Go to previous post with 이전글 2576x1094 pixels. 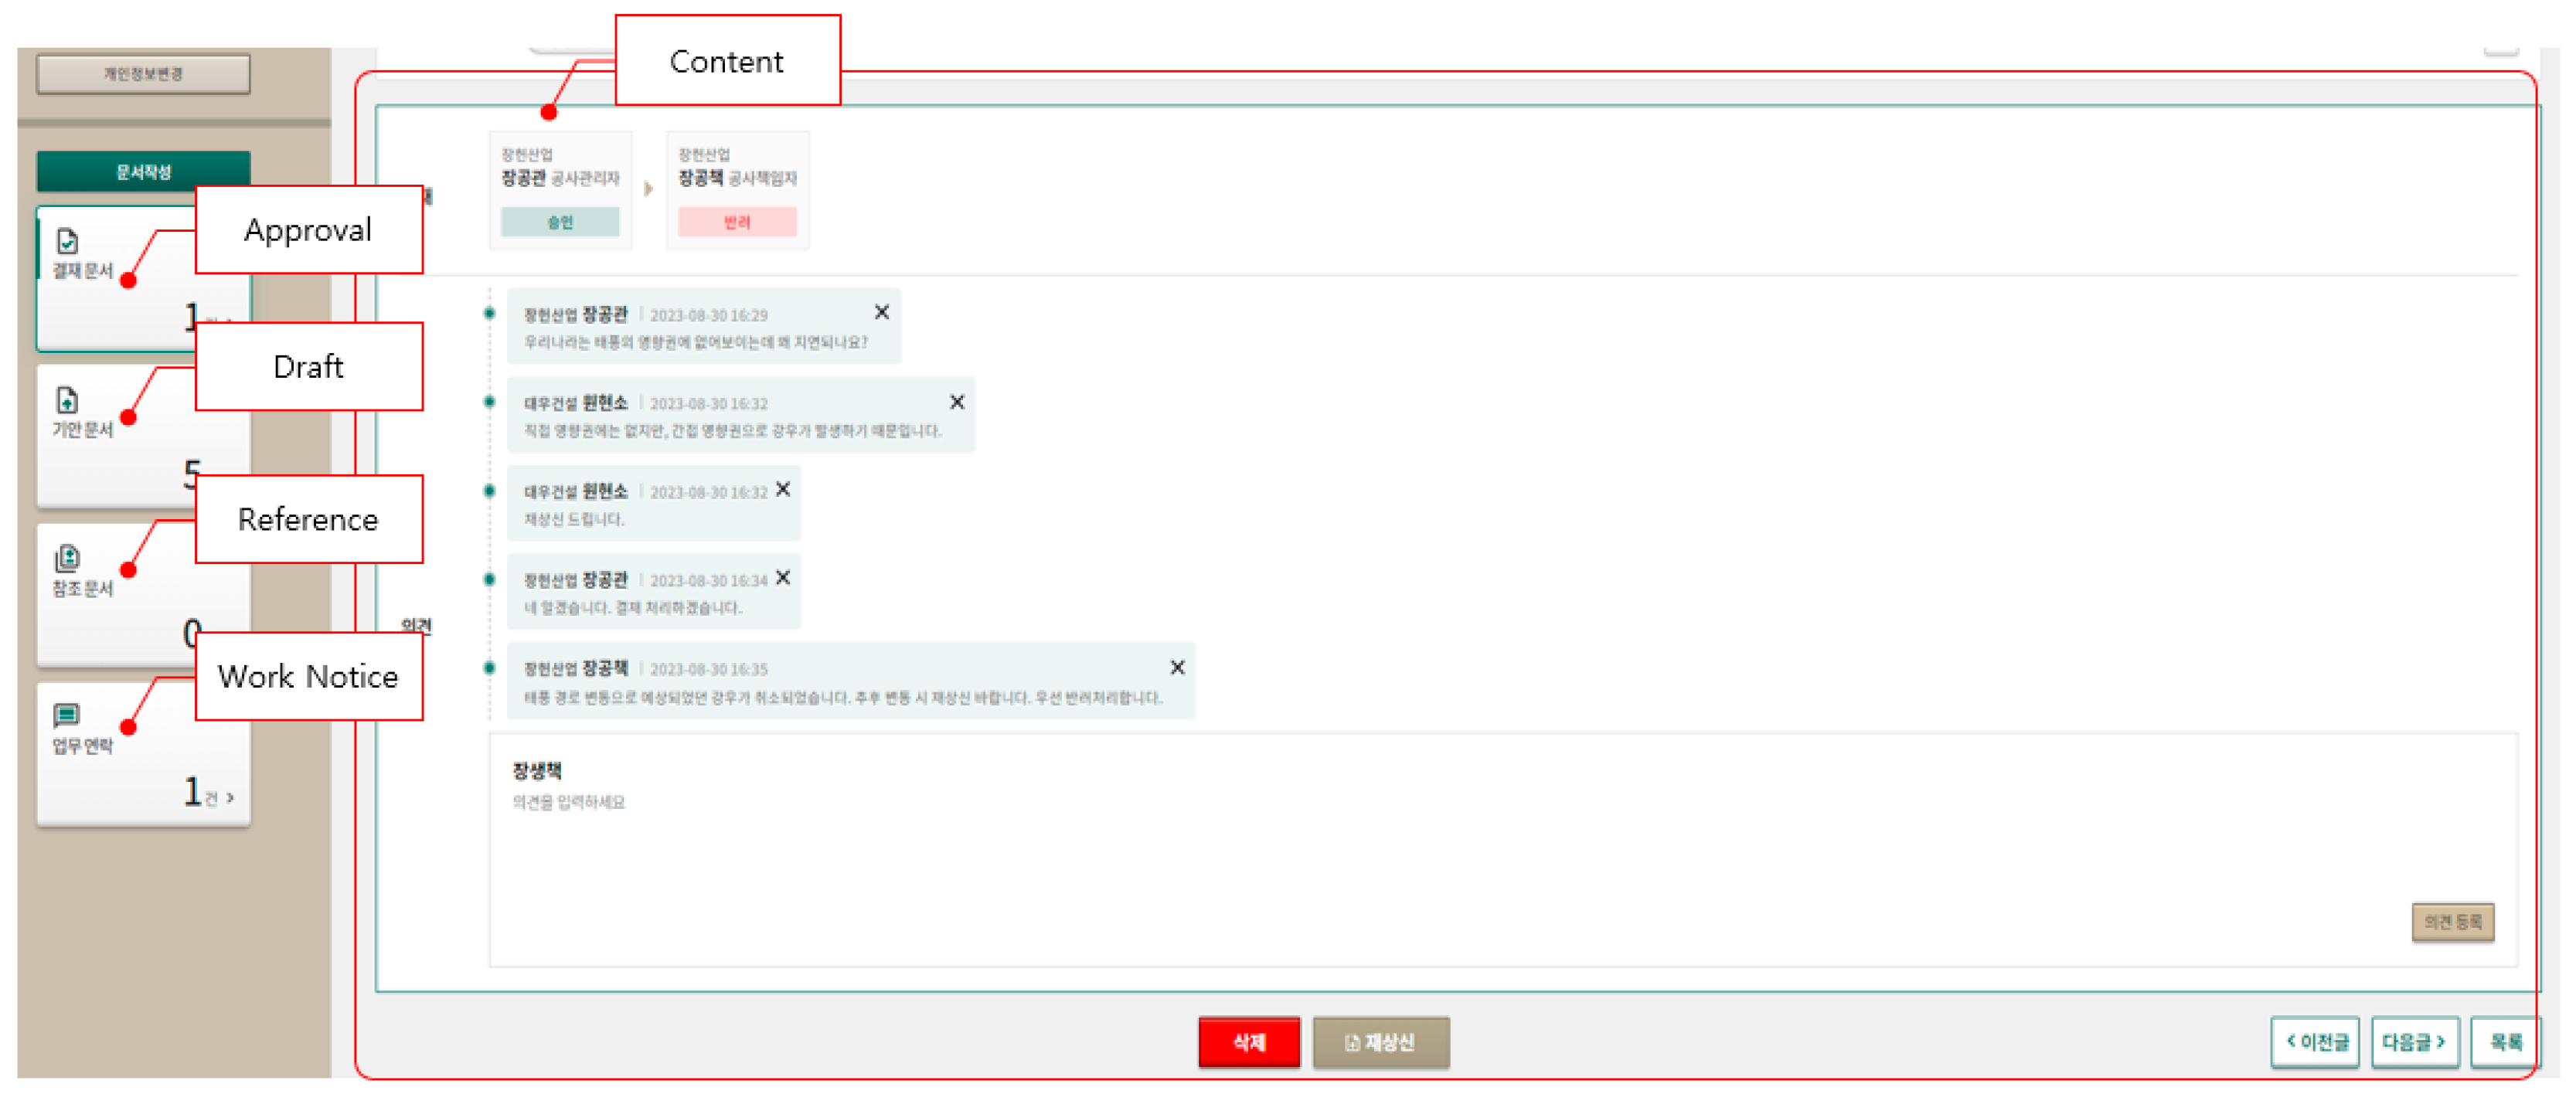pyautogui.click(x=2316, y=1042)
